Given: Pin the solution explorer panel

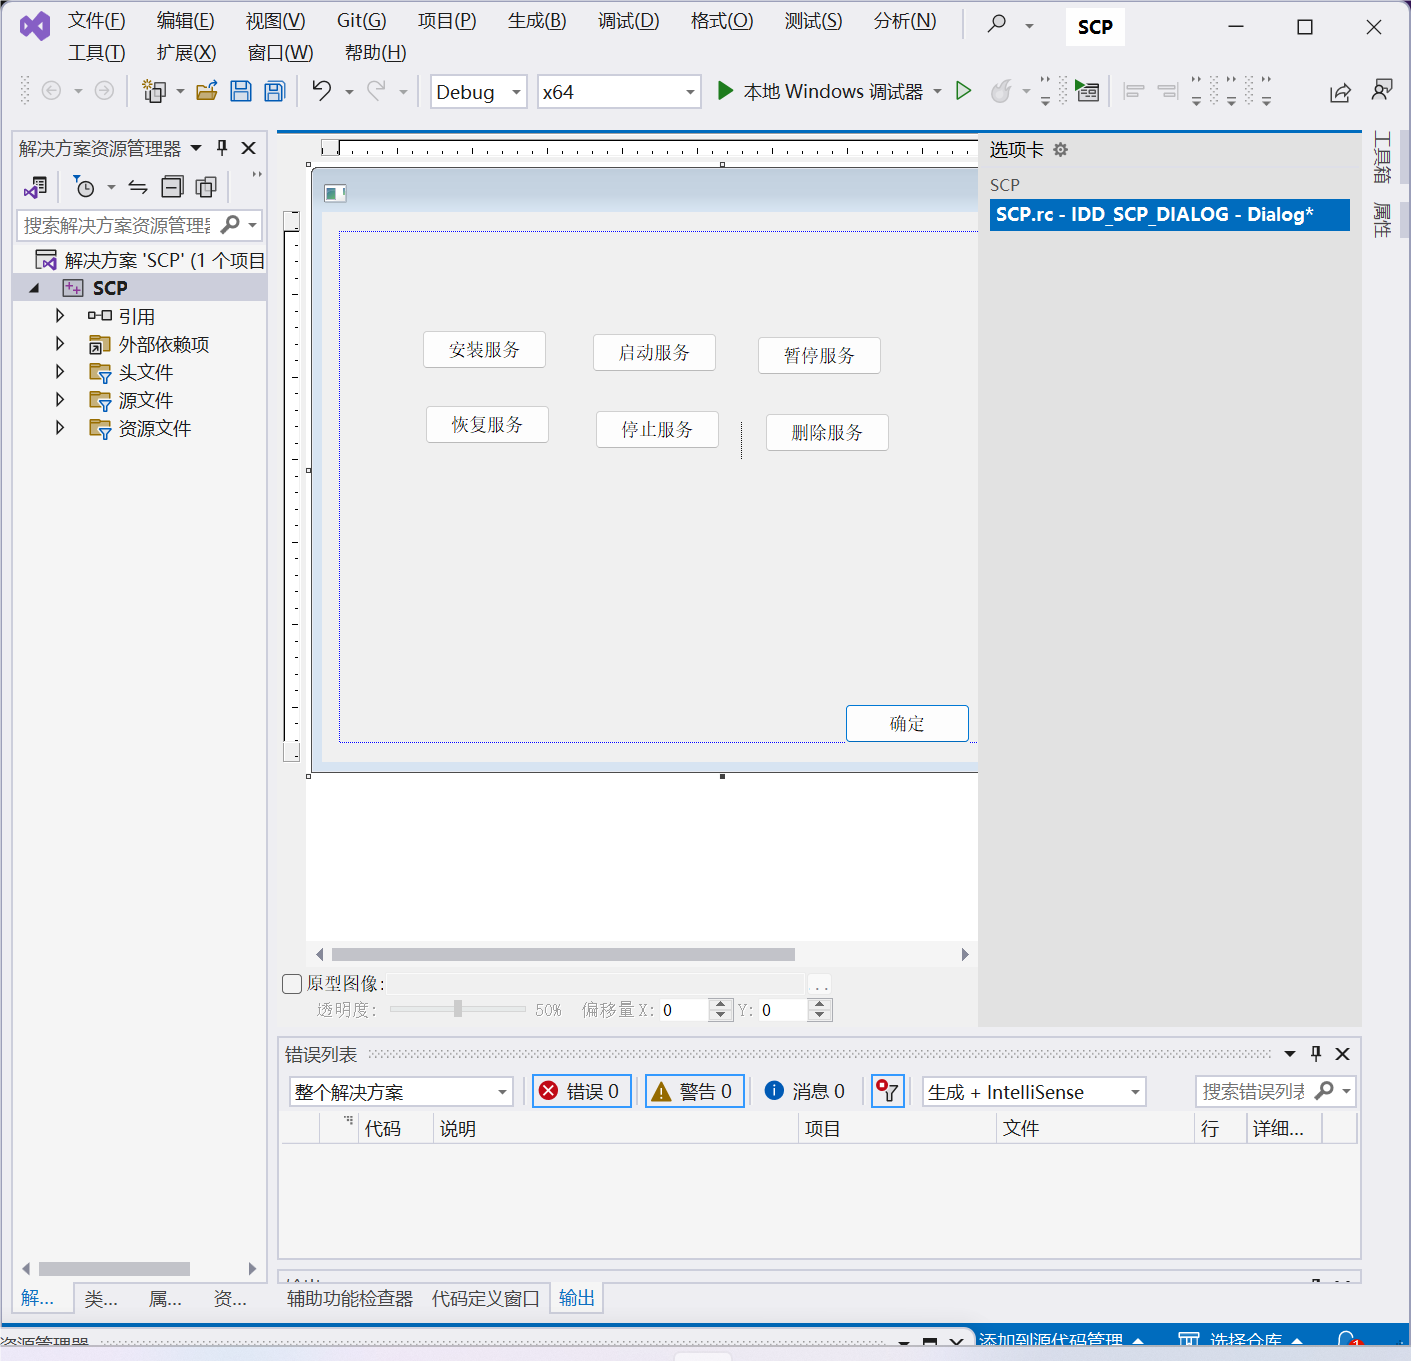Looking at the screenshot, I should (x=222, y=148).
